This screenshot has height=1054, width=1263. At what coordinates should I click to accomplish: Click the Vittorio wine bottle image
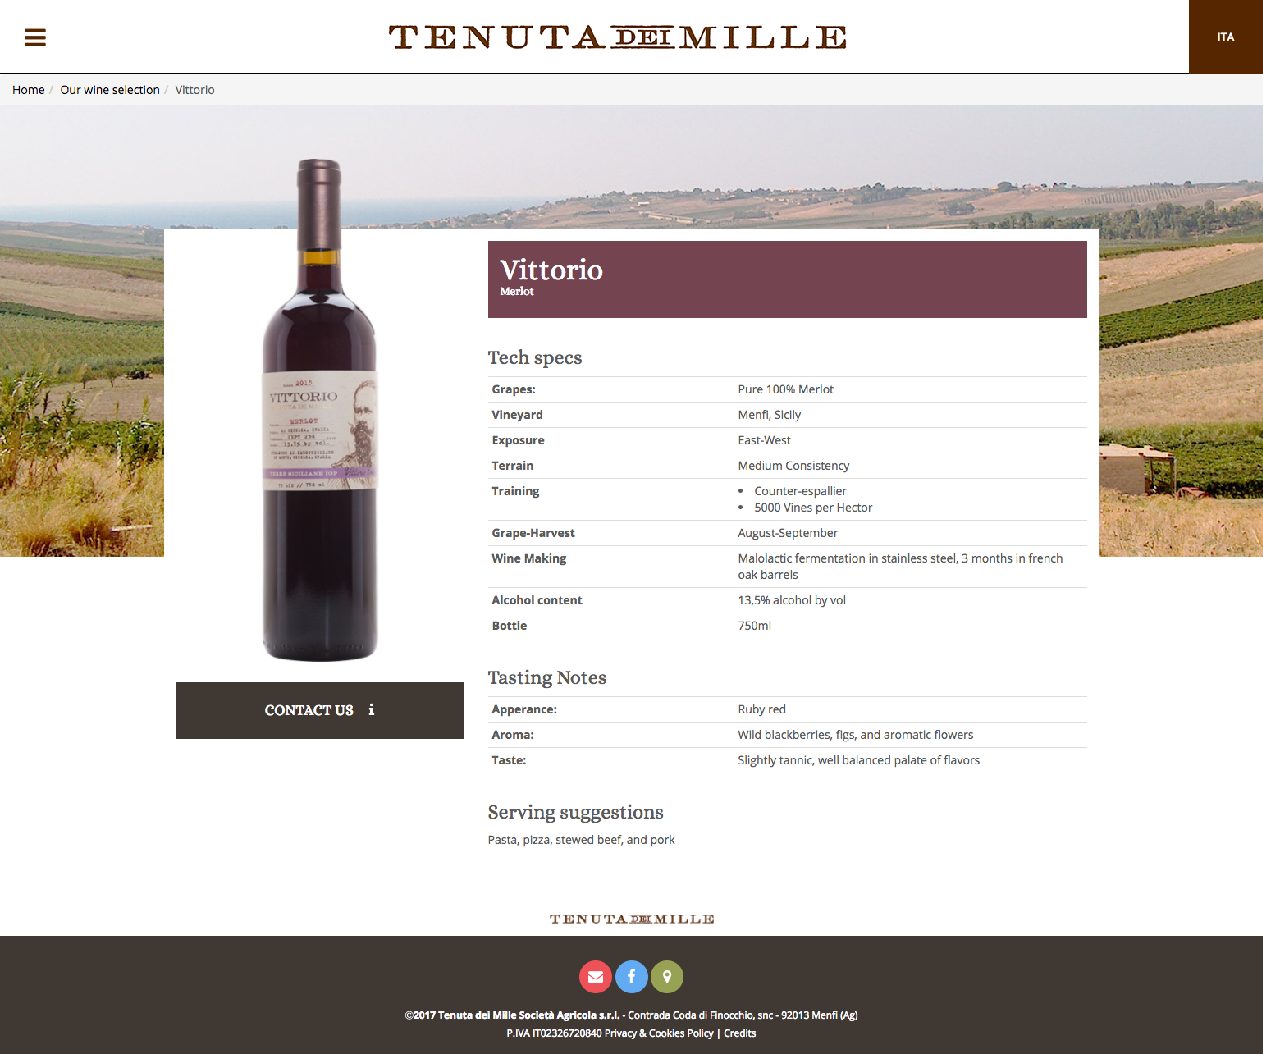point(320,410)
